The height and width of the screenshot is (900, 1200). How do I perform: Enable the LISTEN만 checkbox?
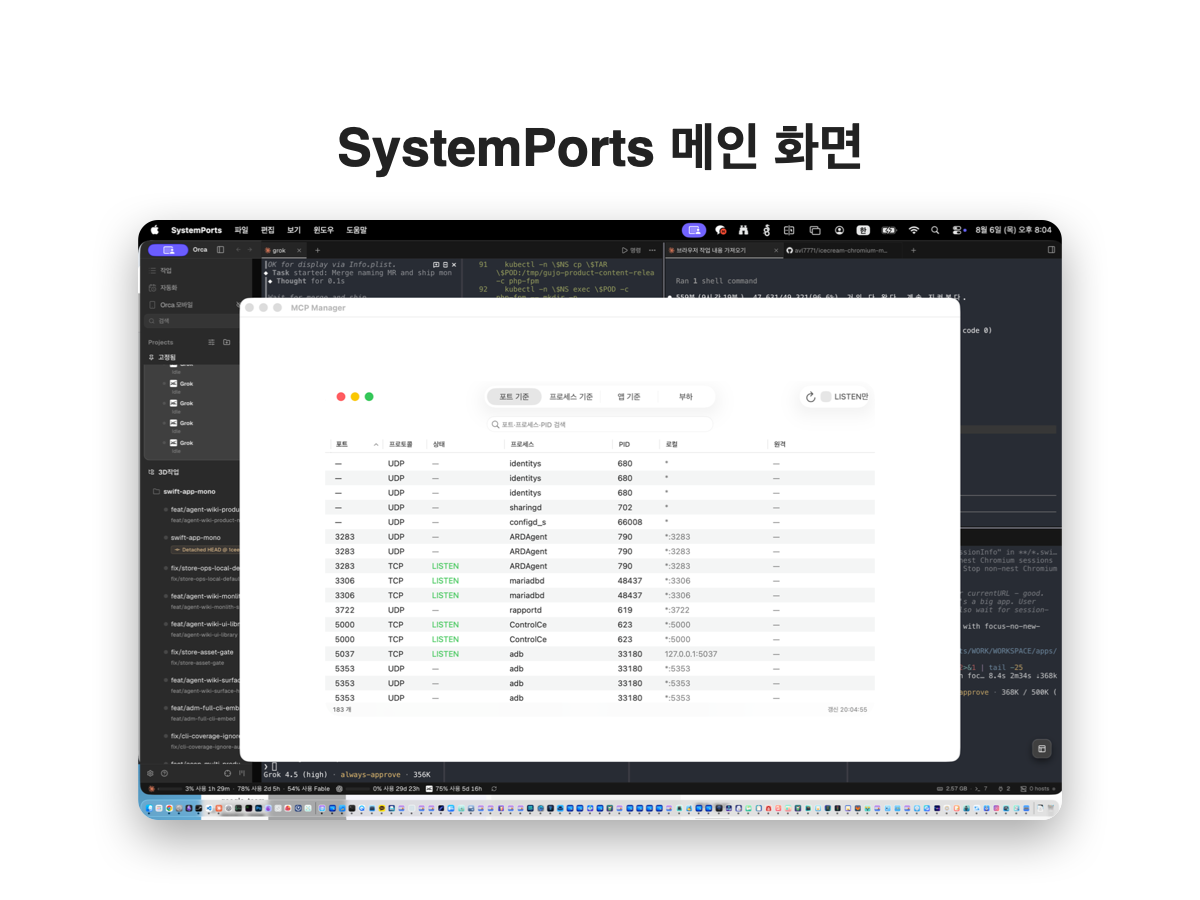pyautogui.click(x=826, y=397)
